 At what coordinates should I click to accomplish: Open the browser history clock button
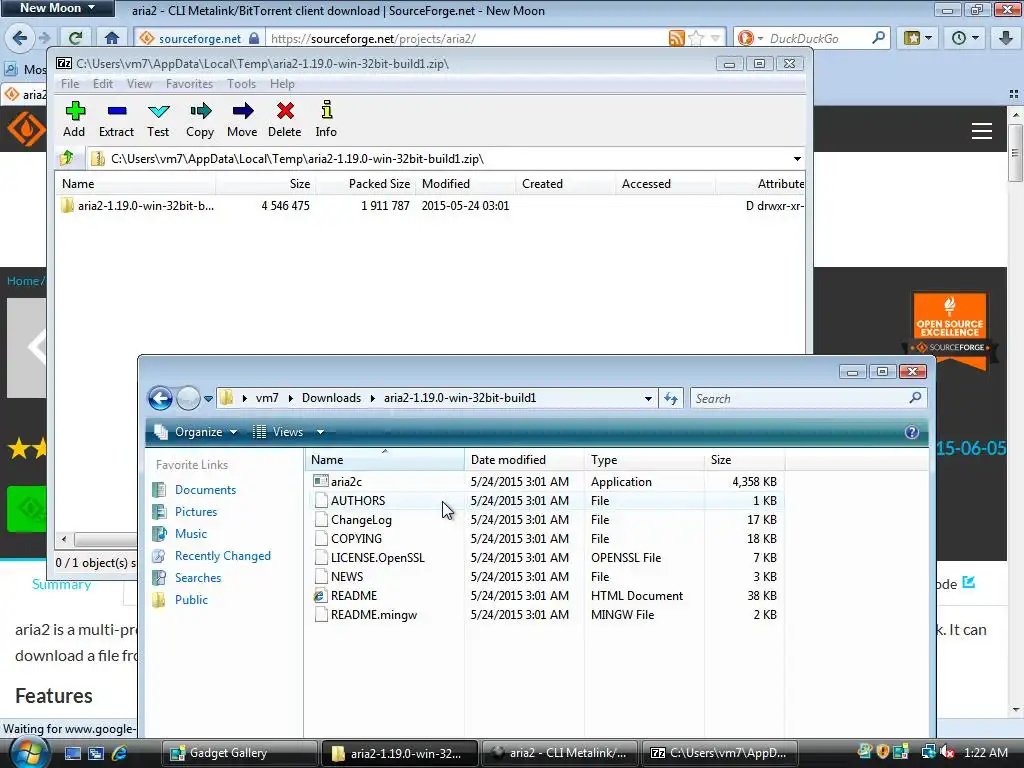(965, 38)
